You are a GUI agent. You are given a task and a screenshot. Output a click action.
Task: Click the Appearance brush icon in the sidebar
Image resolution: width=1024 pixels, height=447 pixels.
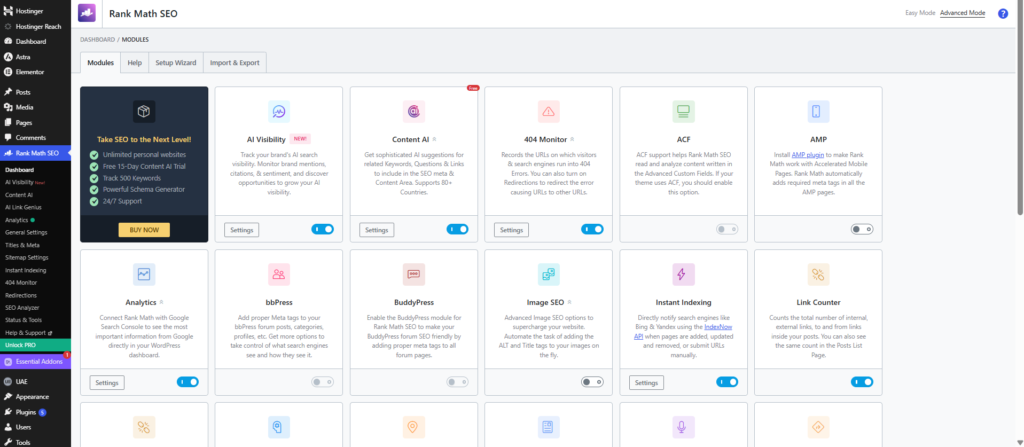[x=8, y=397]
